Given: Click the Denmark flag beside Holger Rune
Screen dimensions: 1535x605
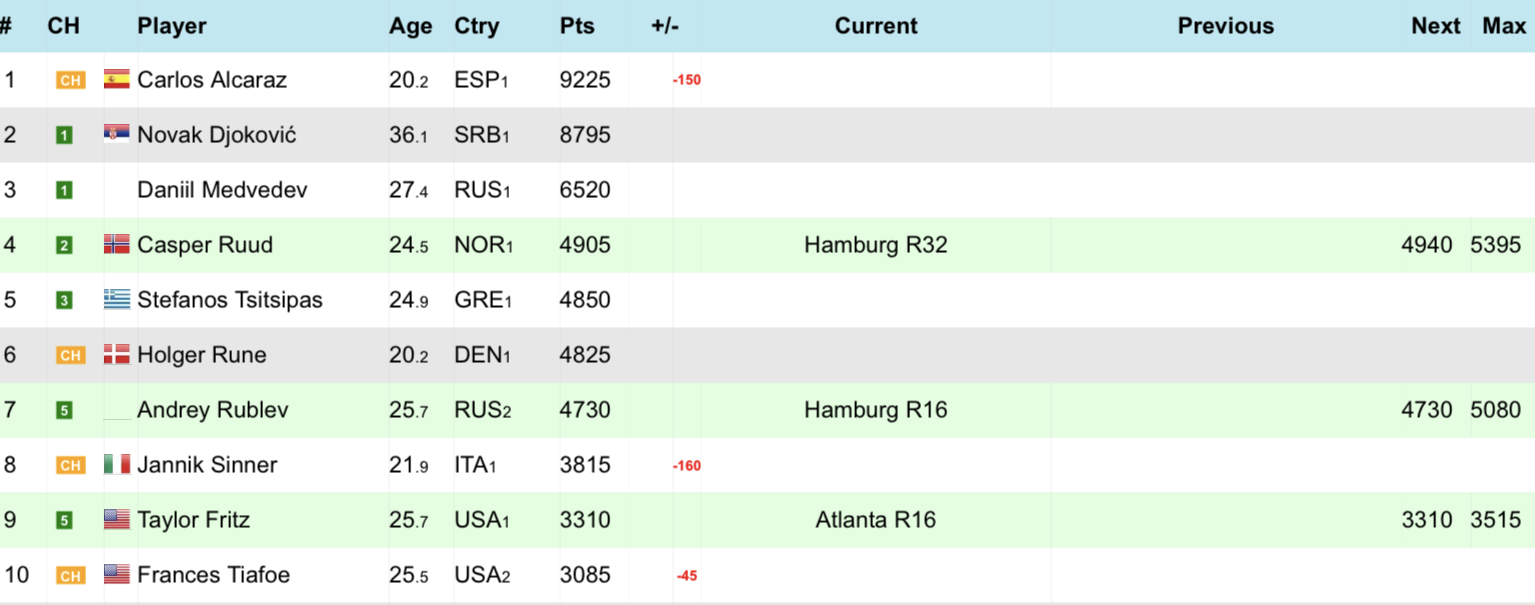Looking at the screenshot, I should point(117,355).
